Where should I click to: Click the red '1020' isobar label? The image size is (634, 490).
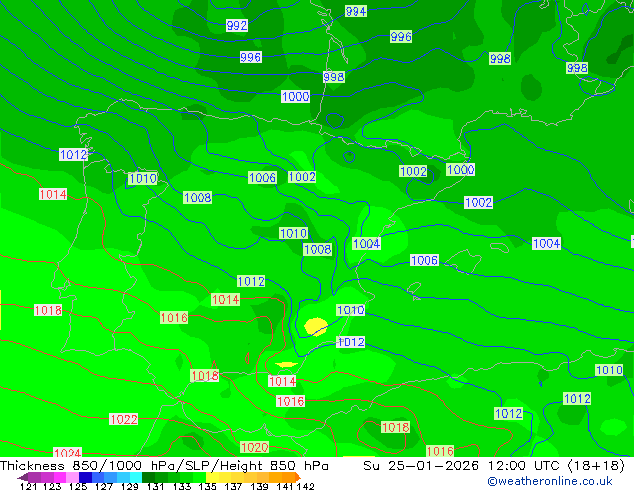point(254,447)
